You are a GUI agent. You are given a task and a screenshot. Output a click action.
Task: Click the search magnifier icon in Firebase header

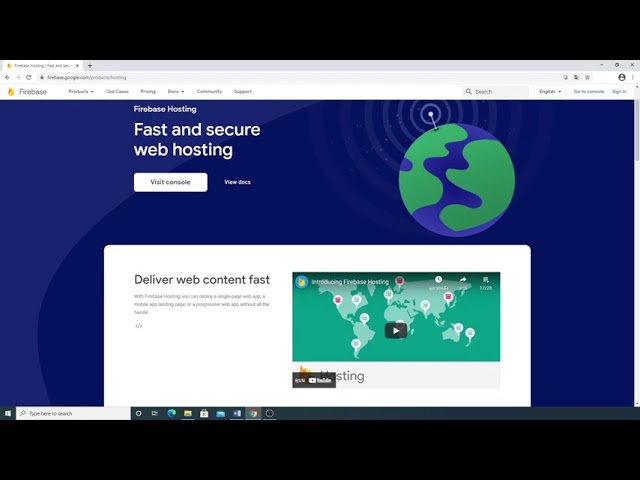coord(469,91)
